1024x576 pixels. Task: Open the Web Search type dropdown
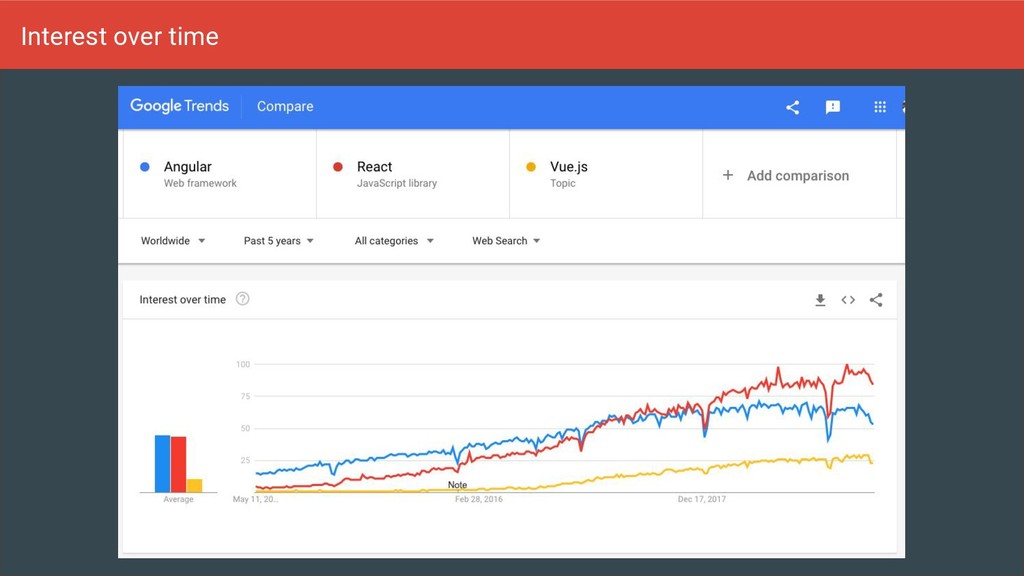(x=506, y=241)
